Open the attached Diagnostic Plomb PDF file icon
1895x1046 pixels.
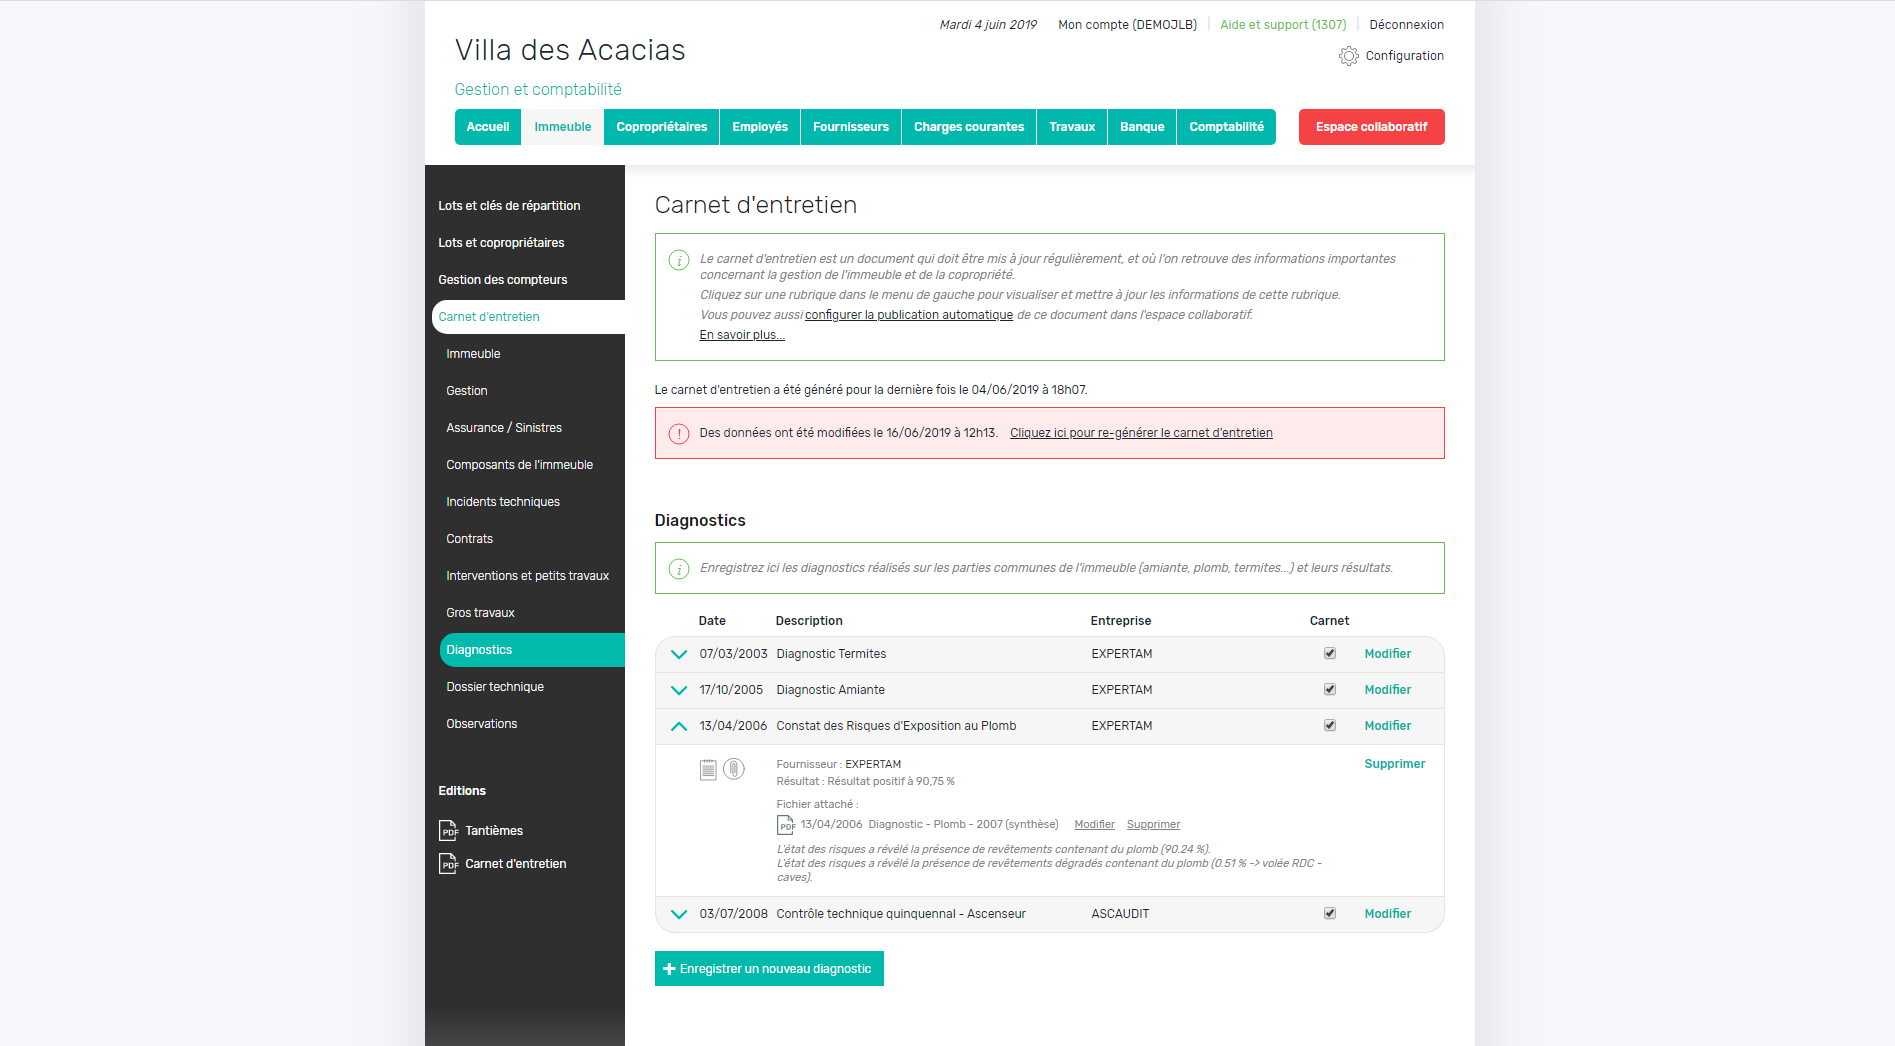click(x=786, y=825)
